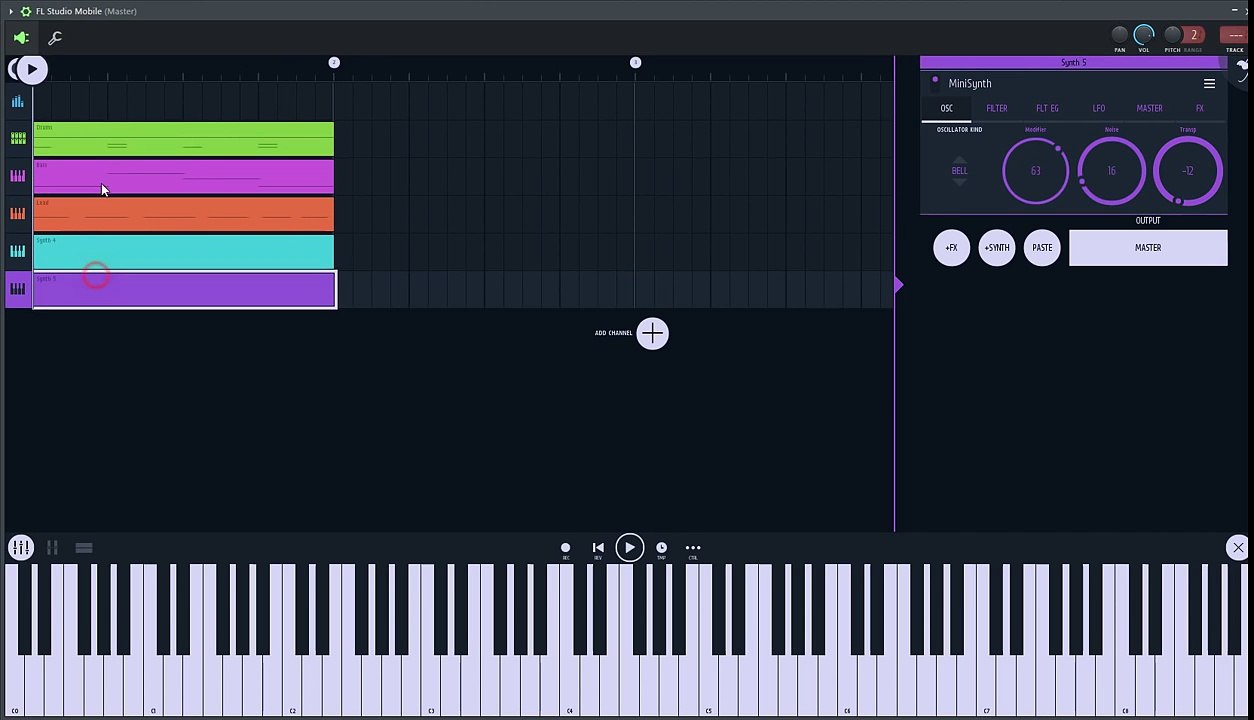This screenshot has width=1254, height=720.
Task: Open the CTRL three-dots menu
Action: click(693, 549)
